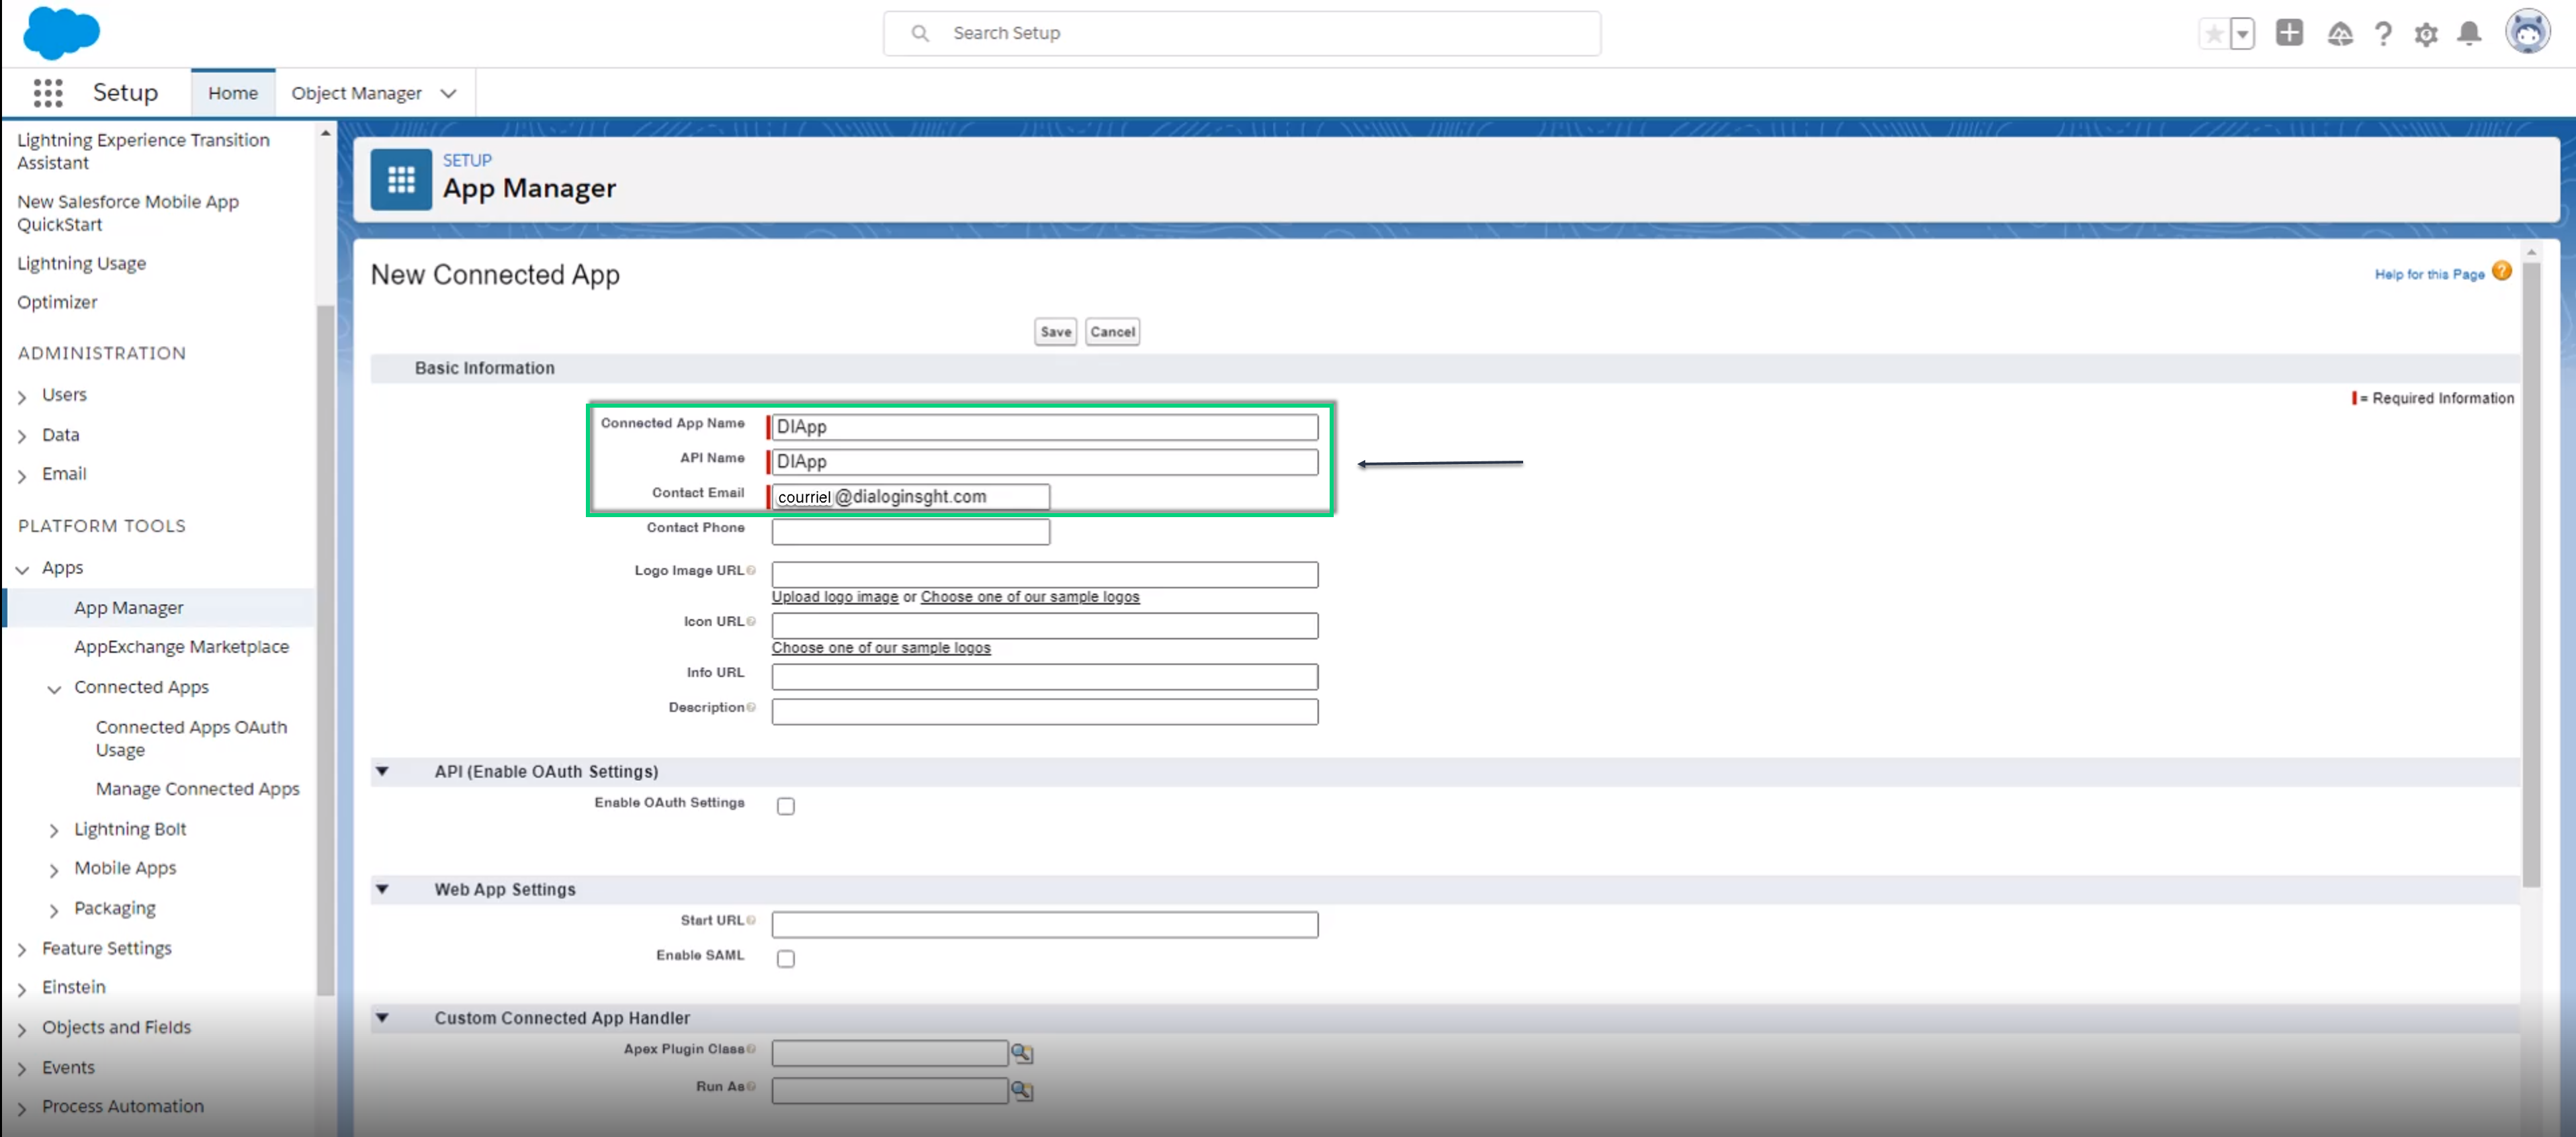Expand the Users tree item
Viewport: 2576px width, 1137px height.
coord(22,396)
